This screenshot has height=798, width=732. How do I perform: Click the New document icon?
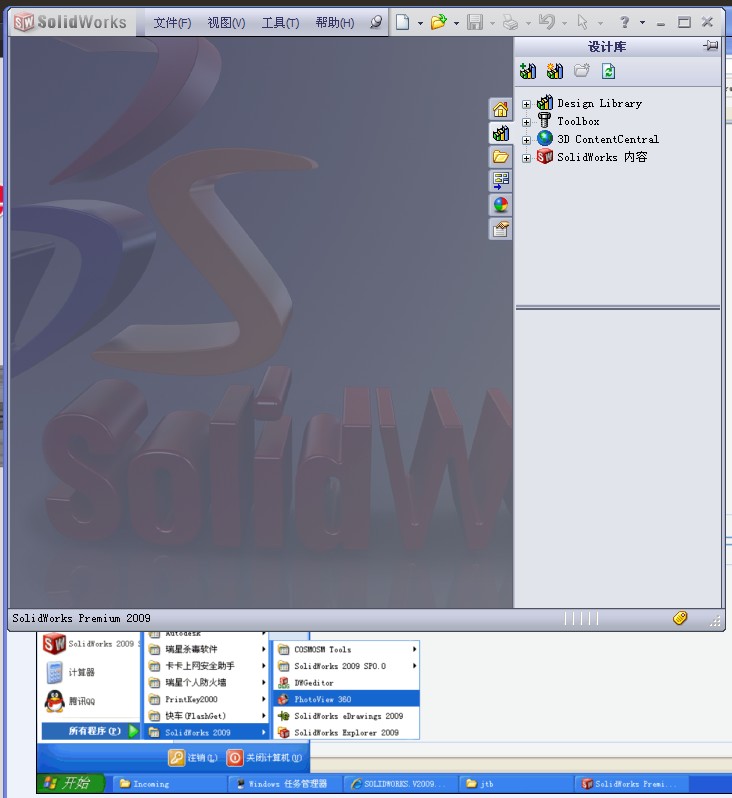tap(403, 22)
